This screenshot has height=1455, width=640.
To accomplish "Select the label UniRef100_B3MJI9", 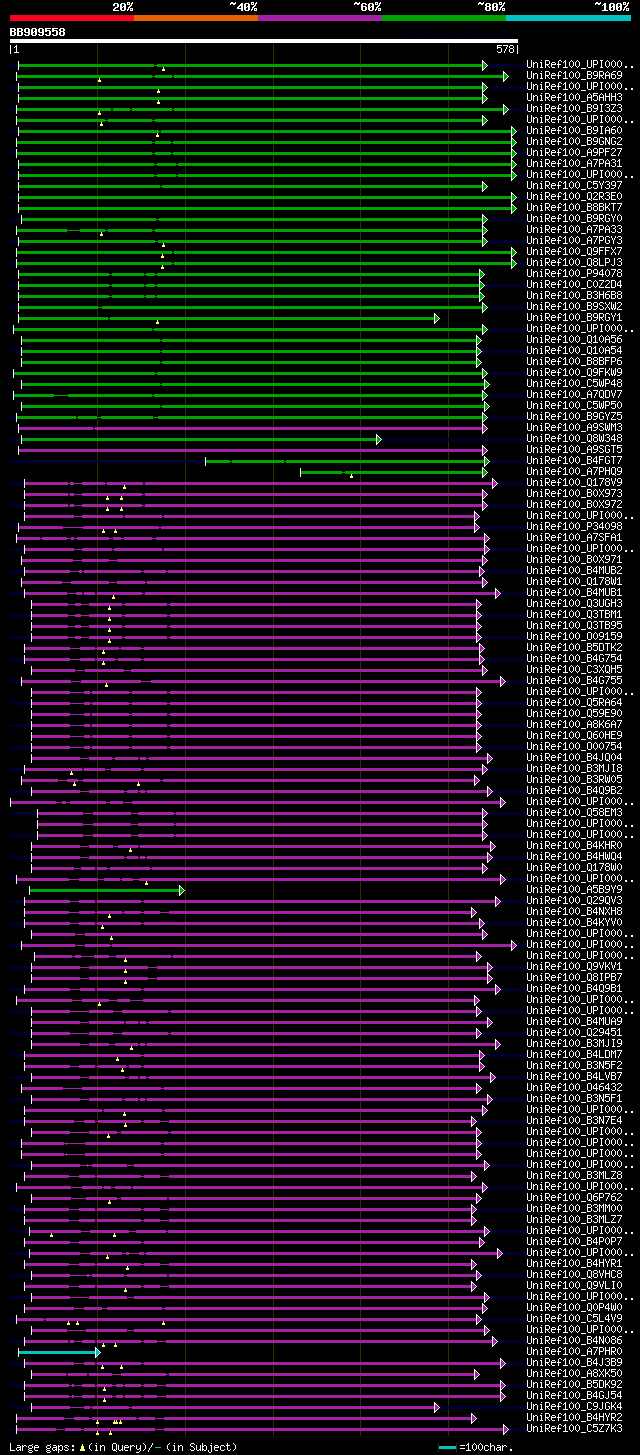I will point(574,1043).
